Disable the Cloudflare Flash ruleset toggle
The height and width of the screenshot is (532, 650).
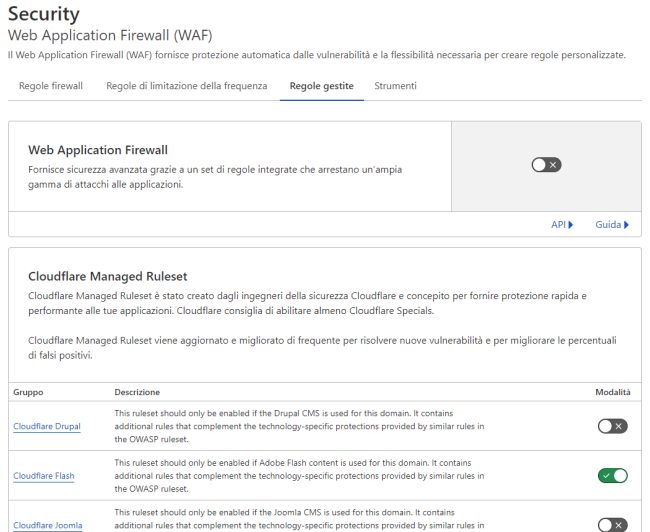(613, 476)
